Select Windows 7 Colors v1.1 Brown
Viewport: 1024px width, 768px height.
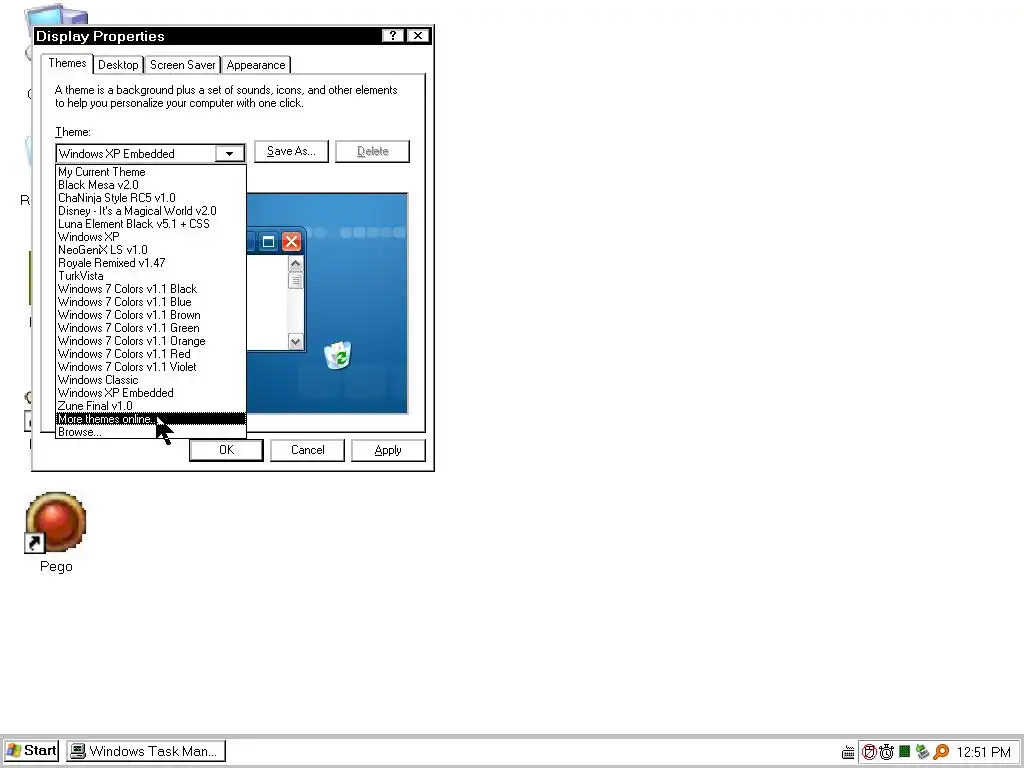click(151, 315)
